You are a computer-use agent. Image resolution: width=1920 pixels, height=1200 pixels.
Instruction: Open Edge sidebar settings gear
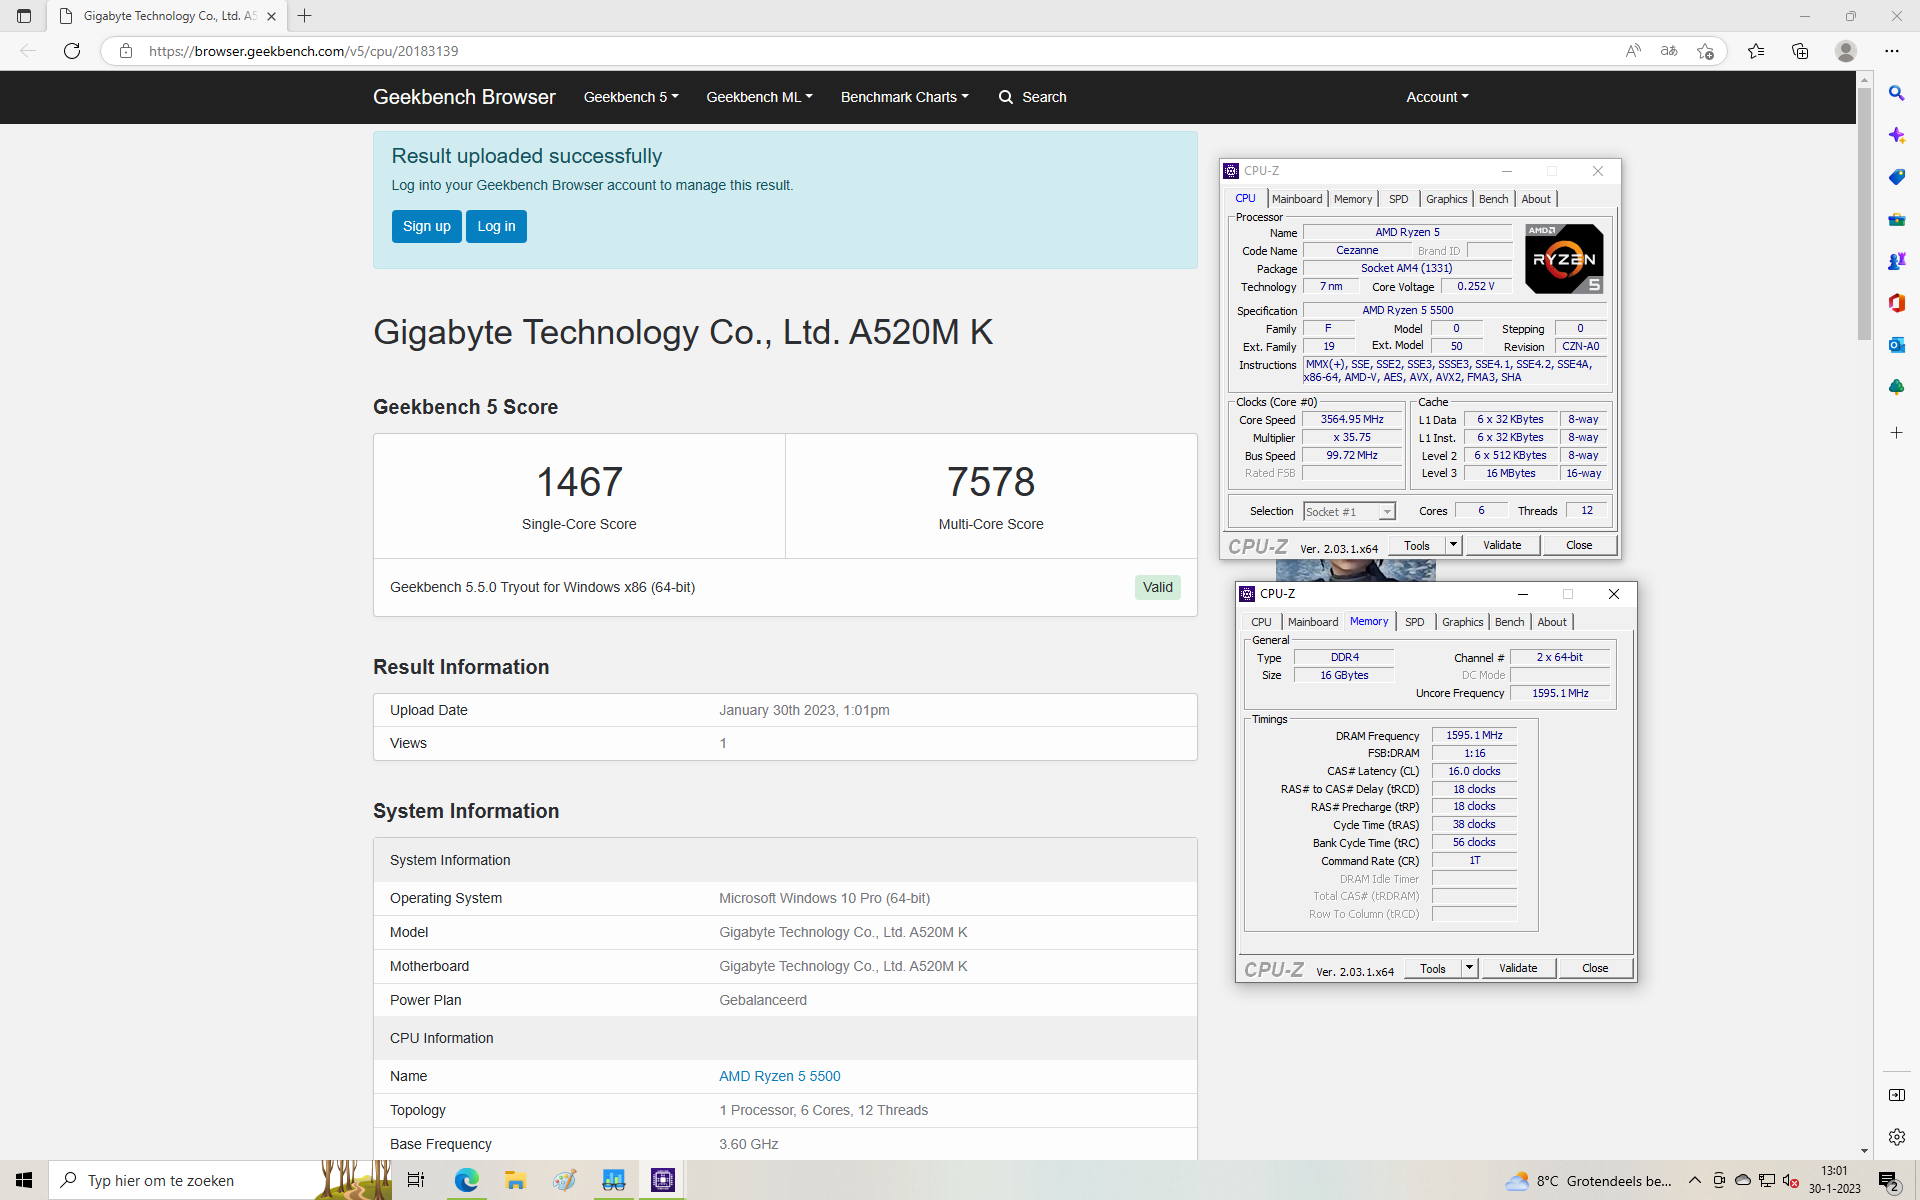click(1896, 1137)
